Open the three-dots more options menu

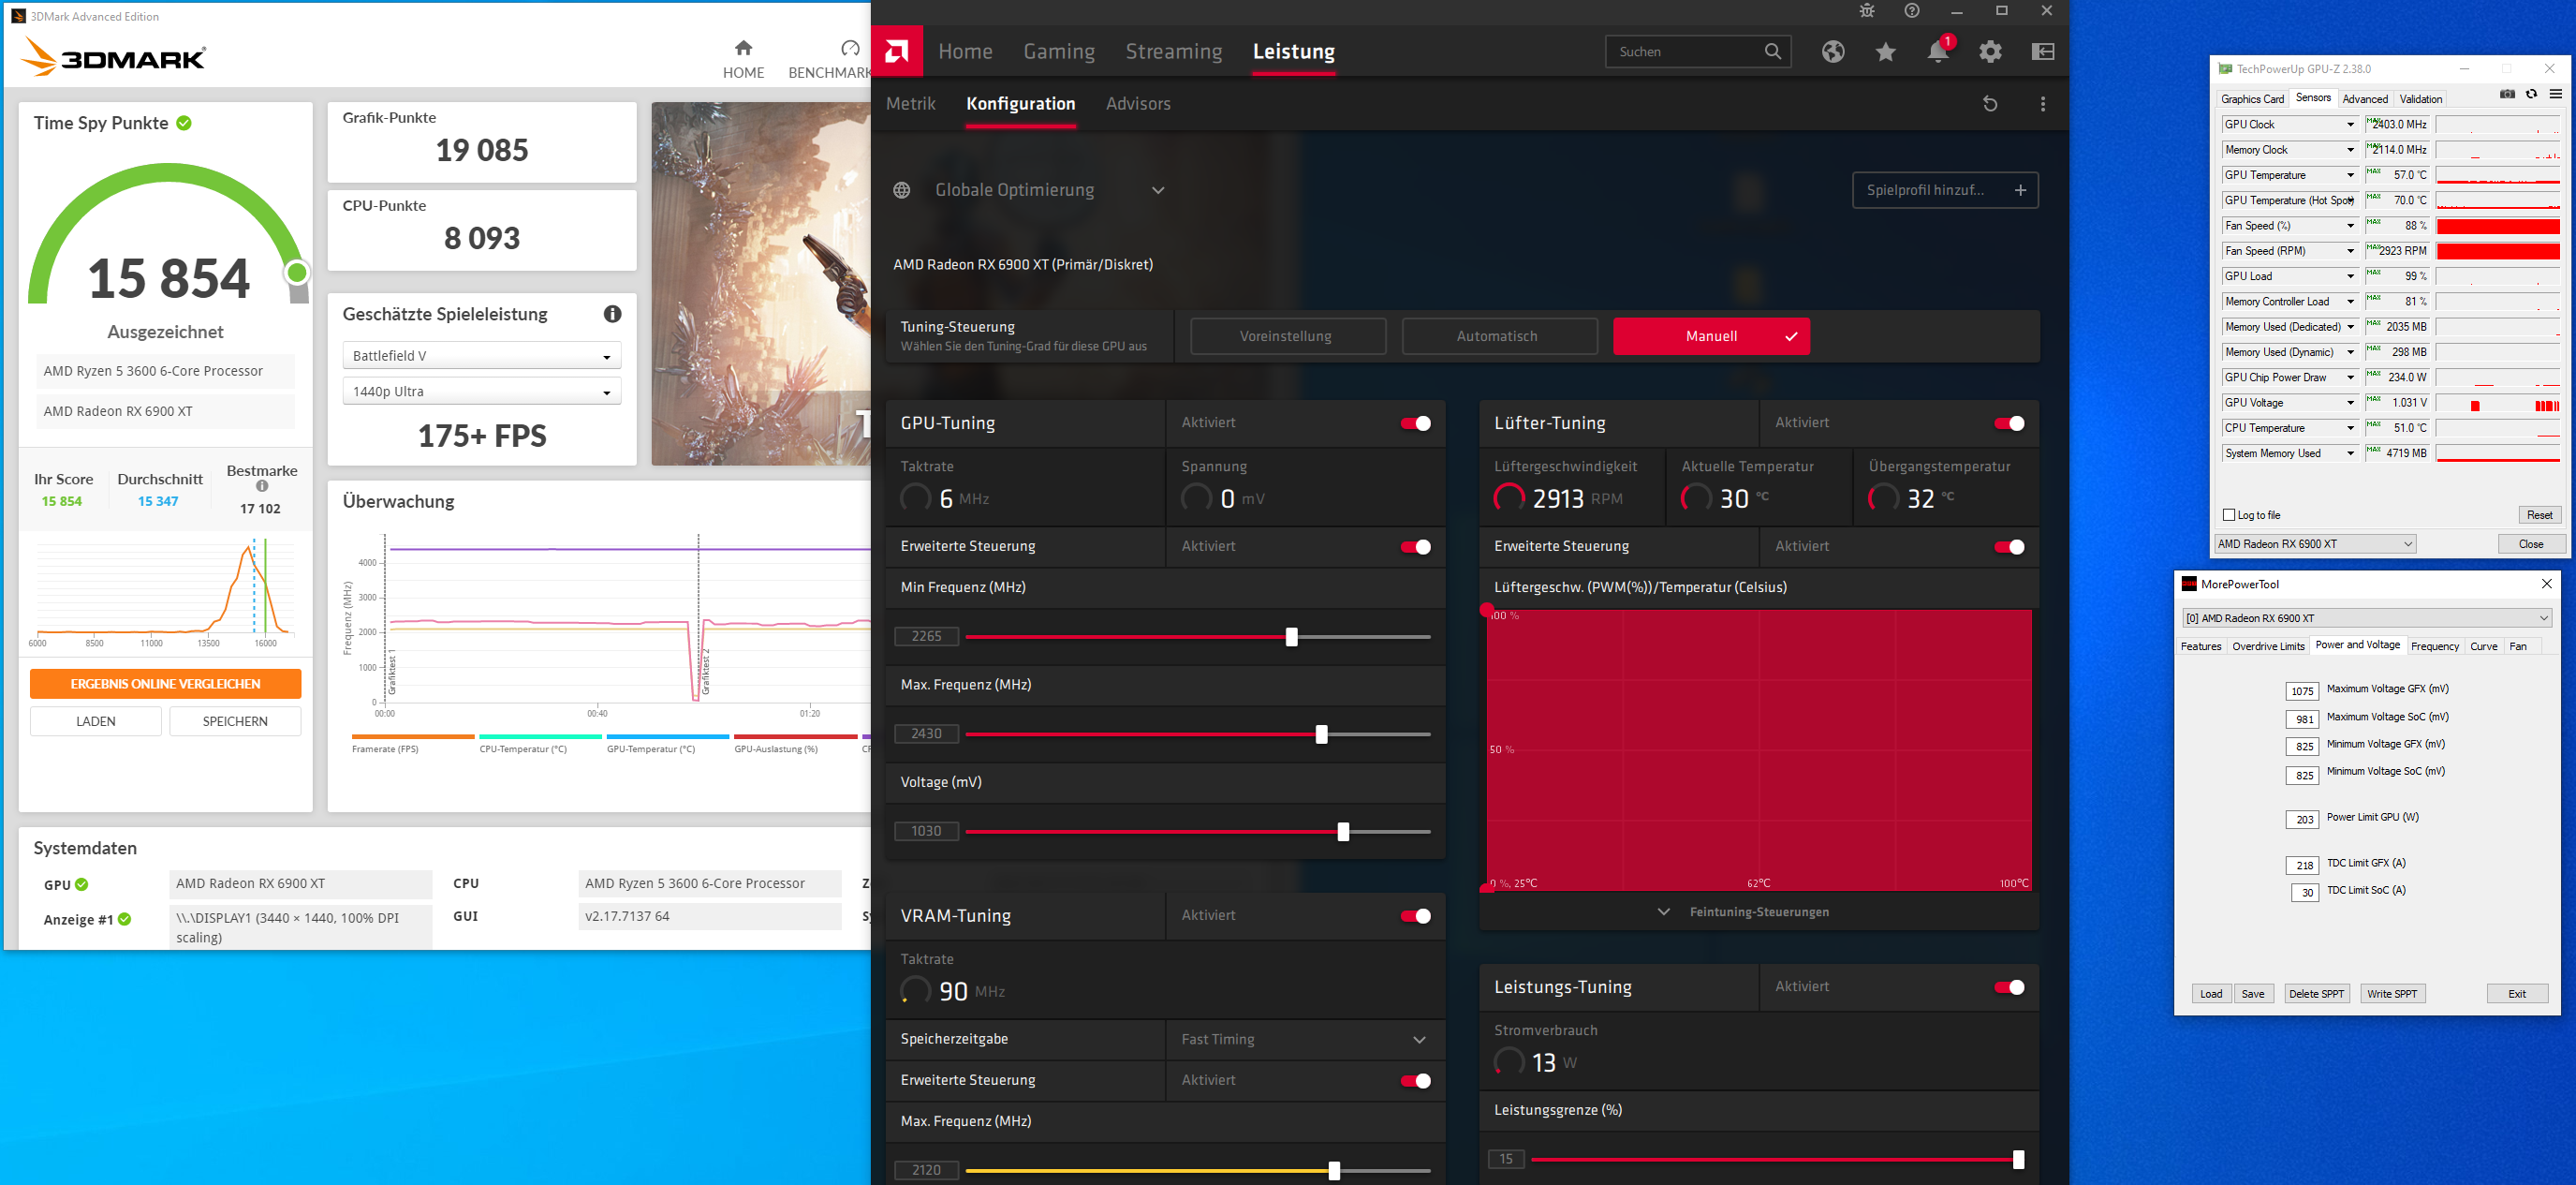(2042, 104)
